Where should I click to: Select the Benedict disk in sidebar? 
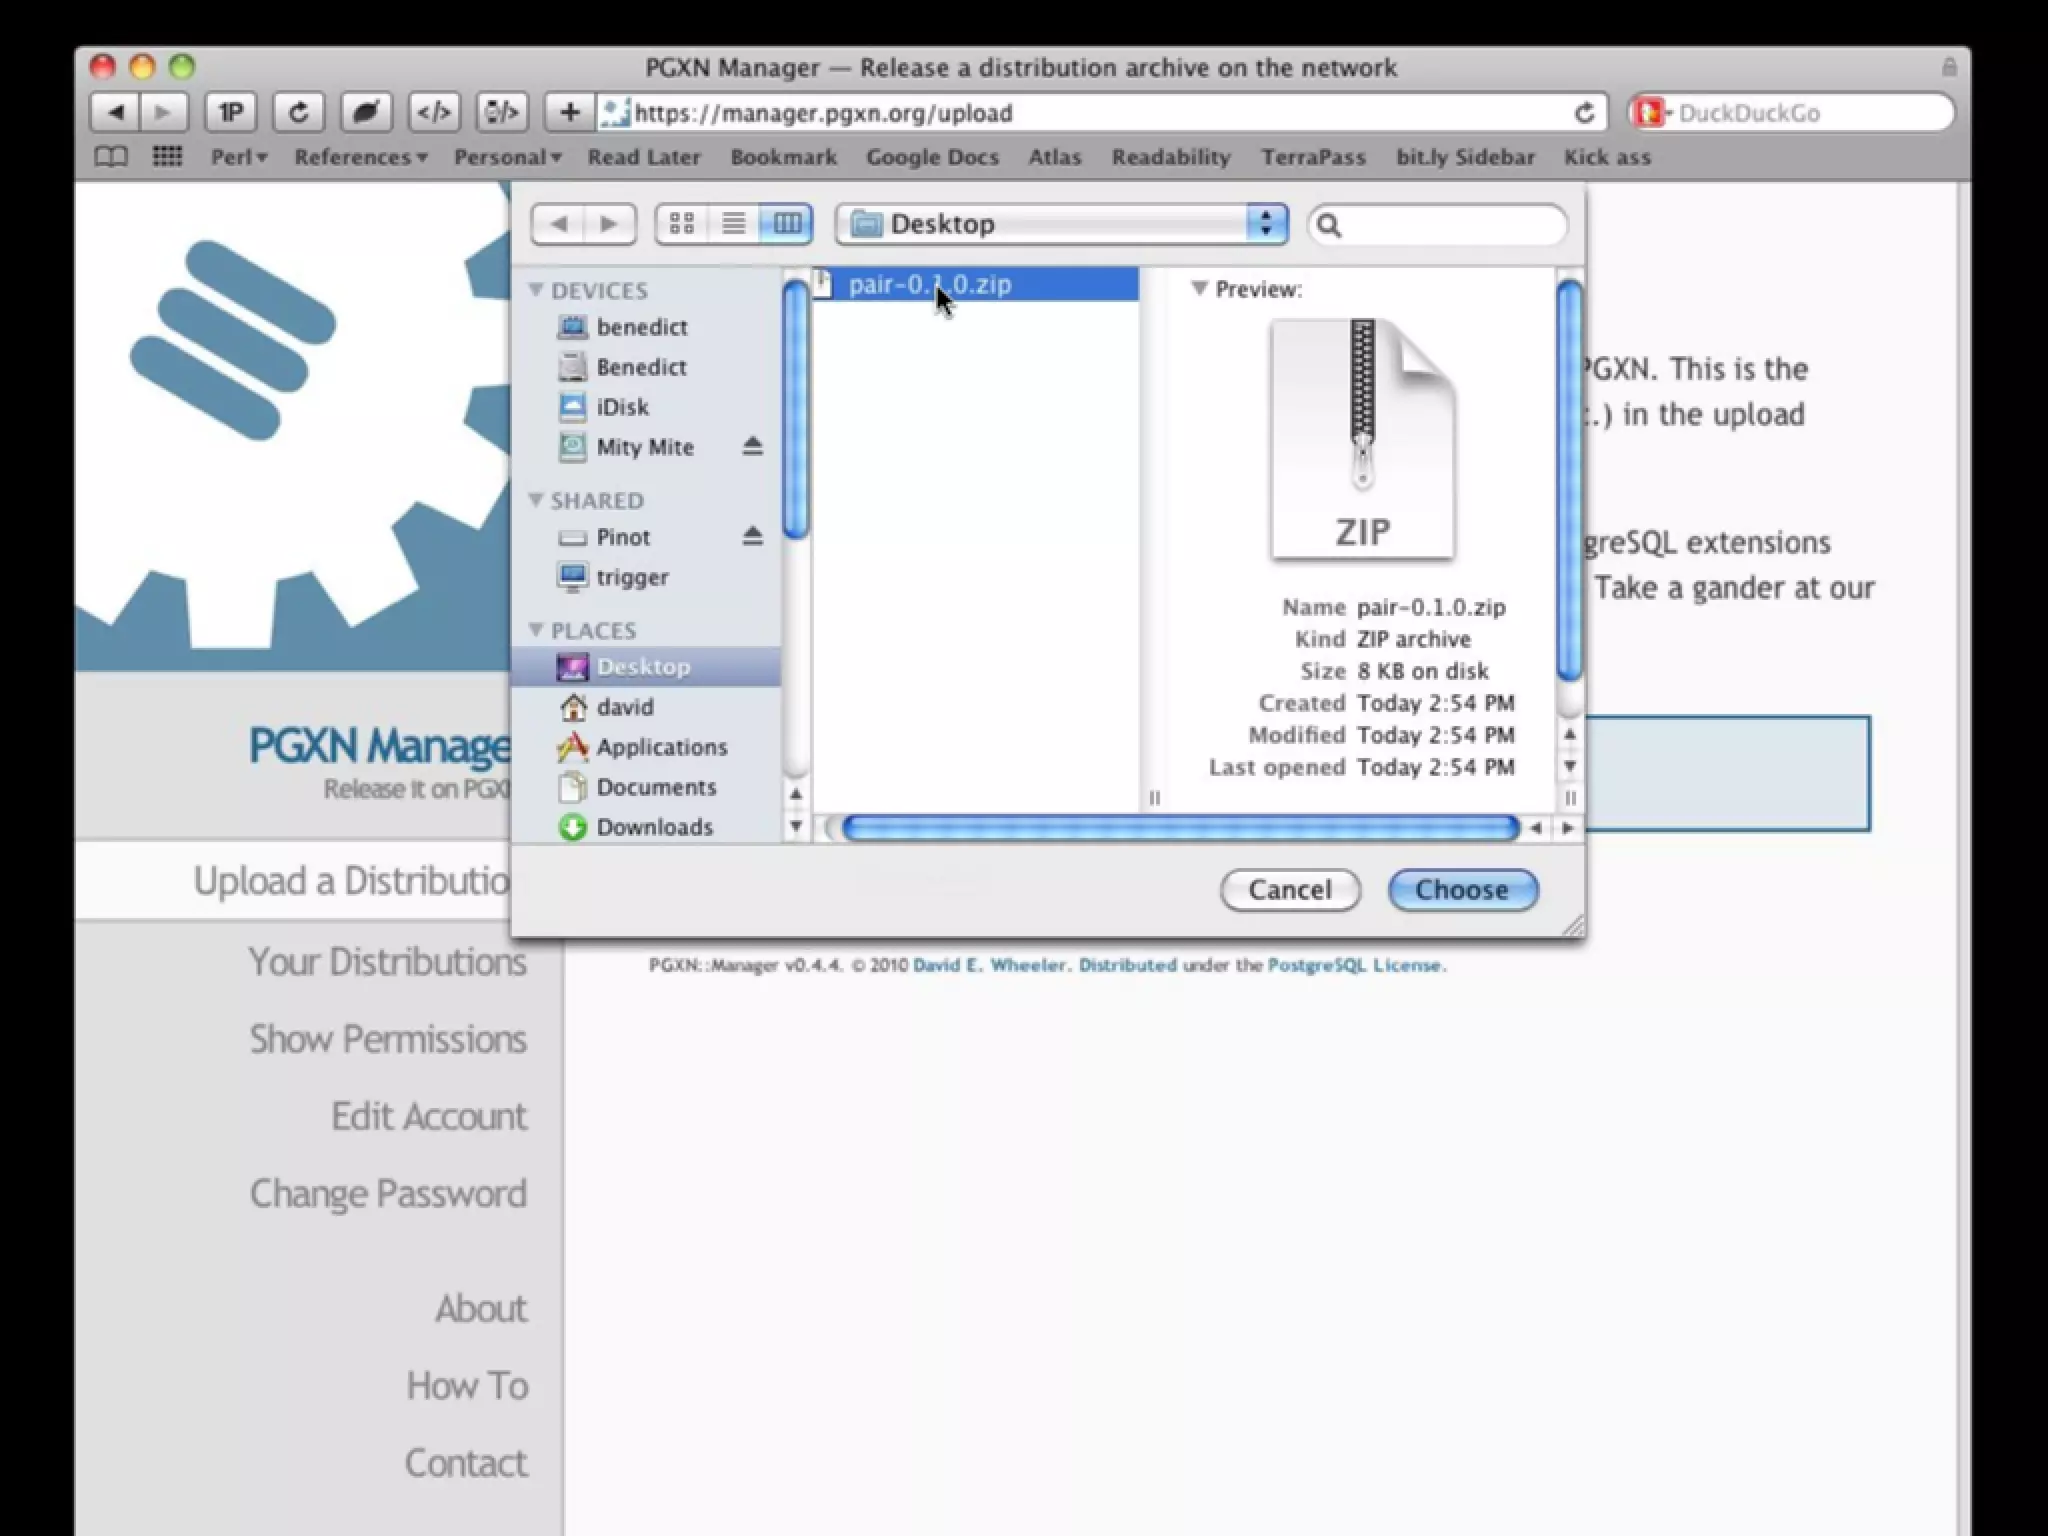(x=641, y=367)
